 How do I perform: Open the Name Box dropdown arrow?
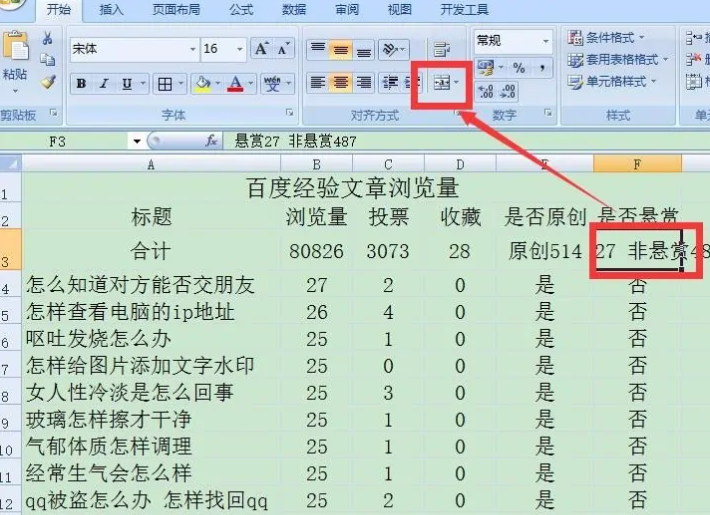click(x=137, y=142)
